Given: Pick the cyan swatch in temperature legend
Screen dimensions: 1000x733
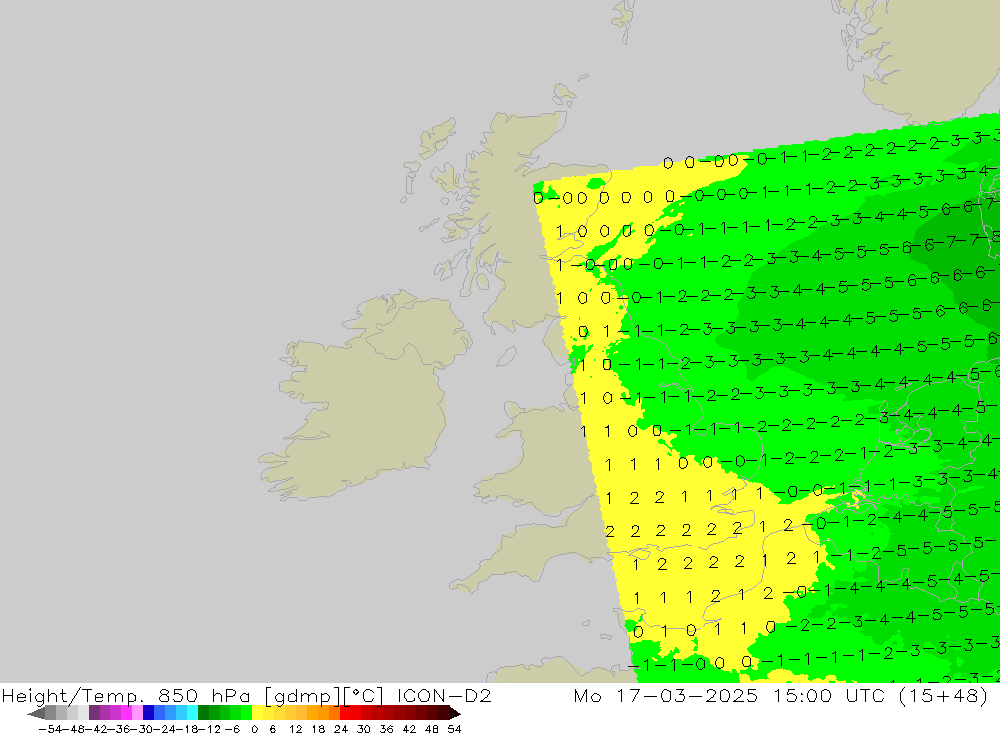Looking at the screenshot, I should [192, 713].
